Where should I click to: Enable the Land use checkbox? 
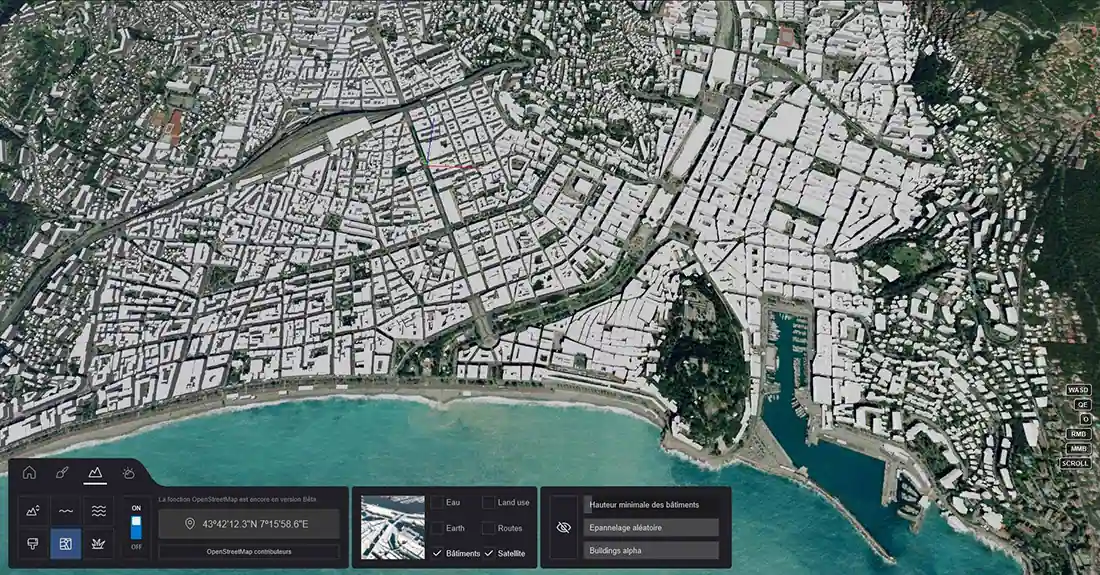pos(488,503)
